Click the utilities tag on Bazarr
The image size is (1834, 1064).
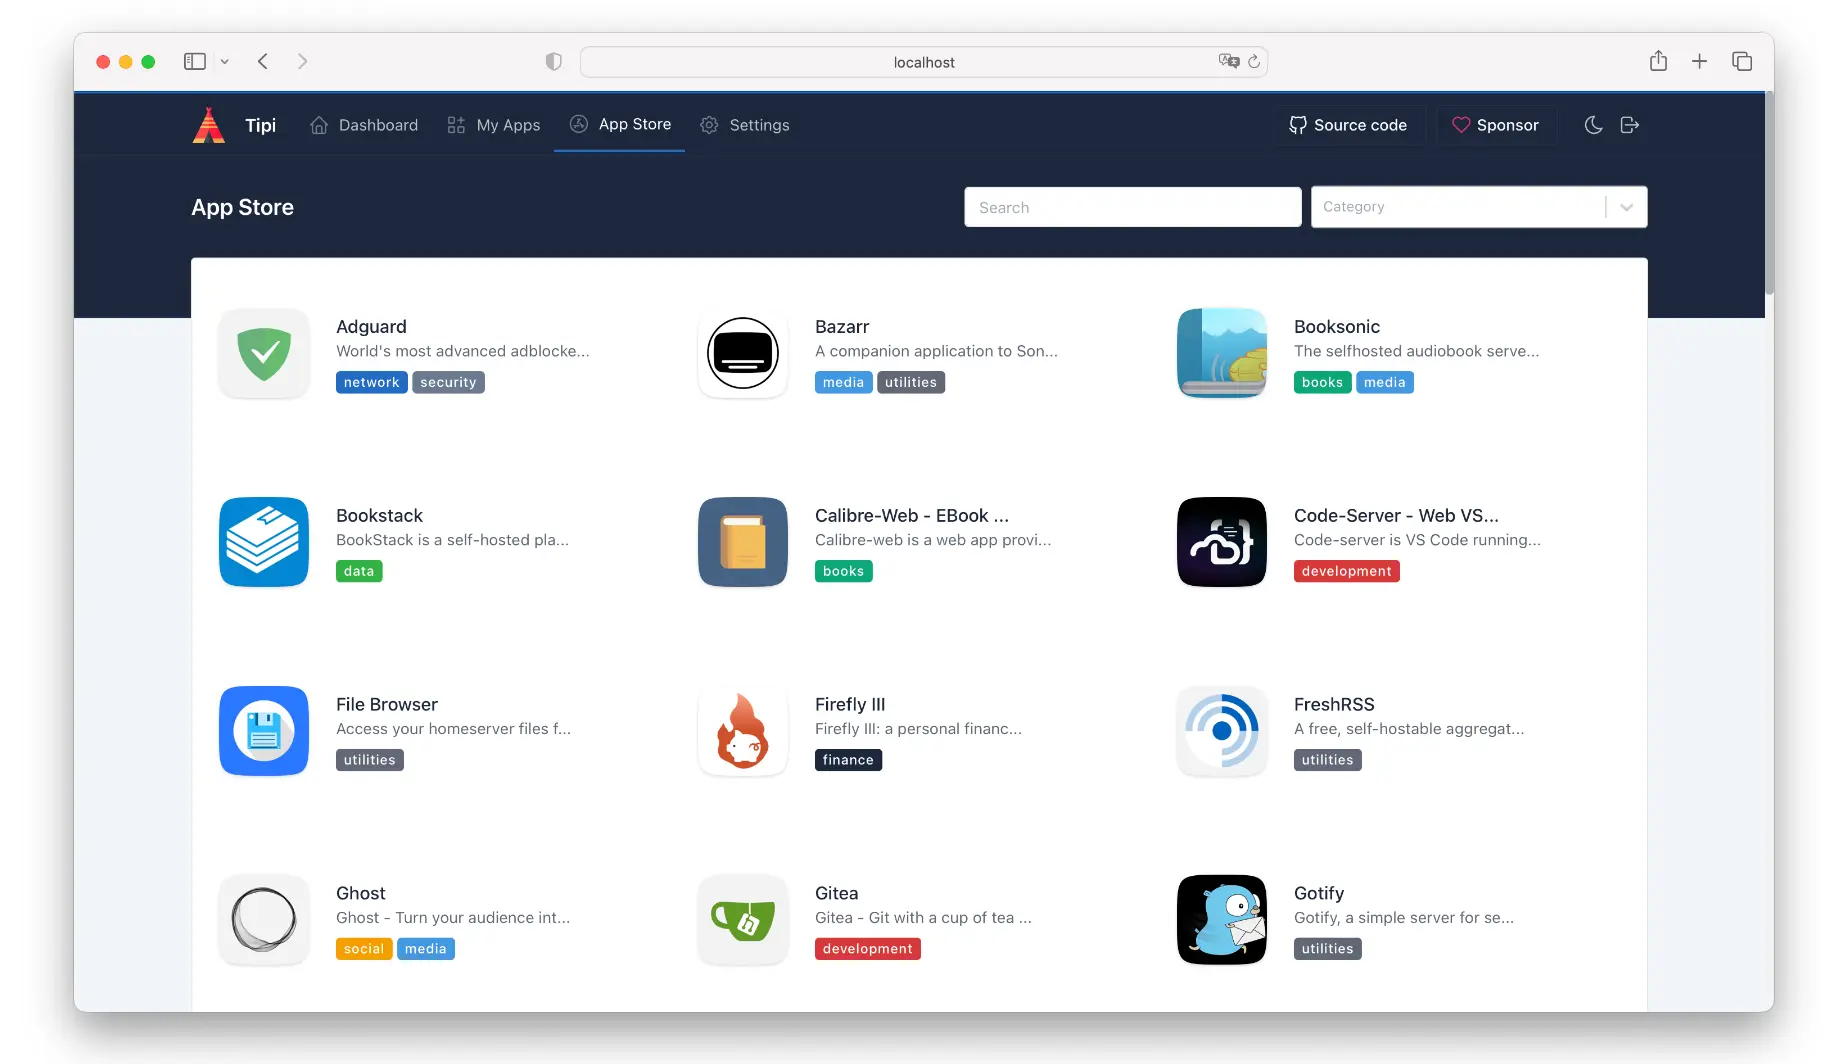coord(911,383)
